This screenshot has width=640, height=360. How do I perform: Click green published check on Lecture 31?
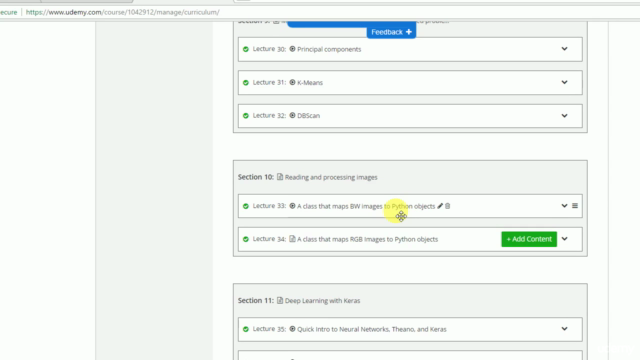[246, 82]
